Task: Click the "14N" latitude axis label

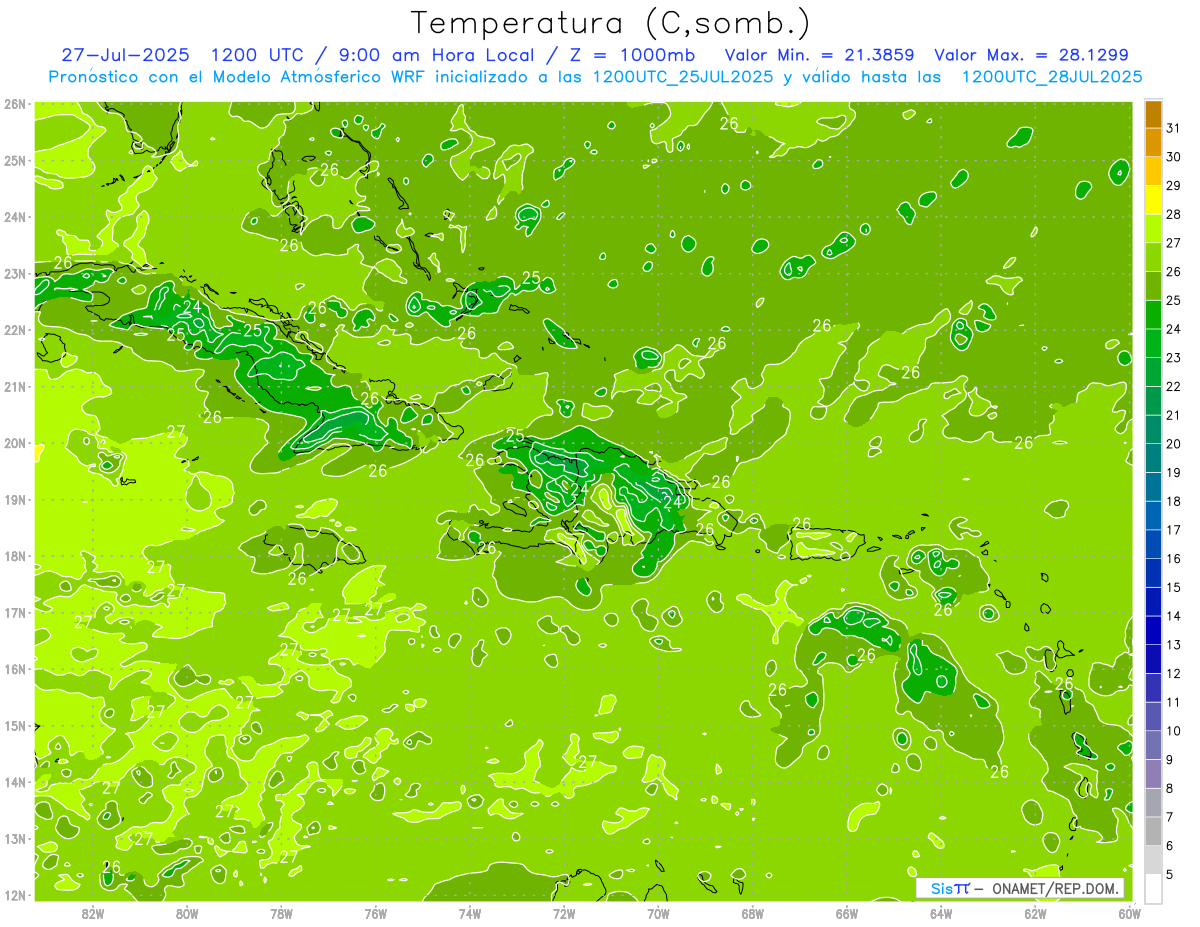Action: 15,782
